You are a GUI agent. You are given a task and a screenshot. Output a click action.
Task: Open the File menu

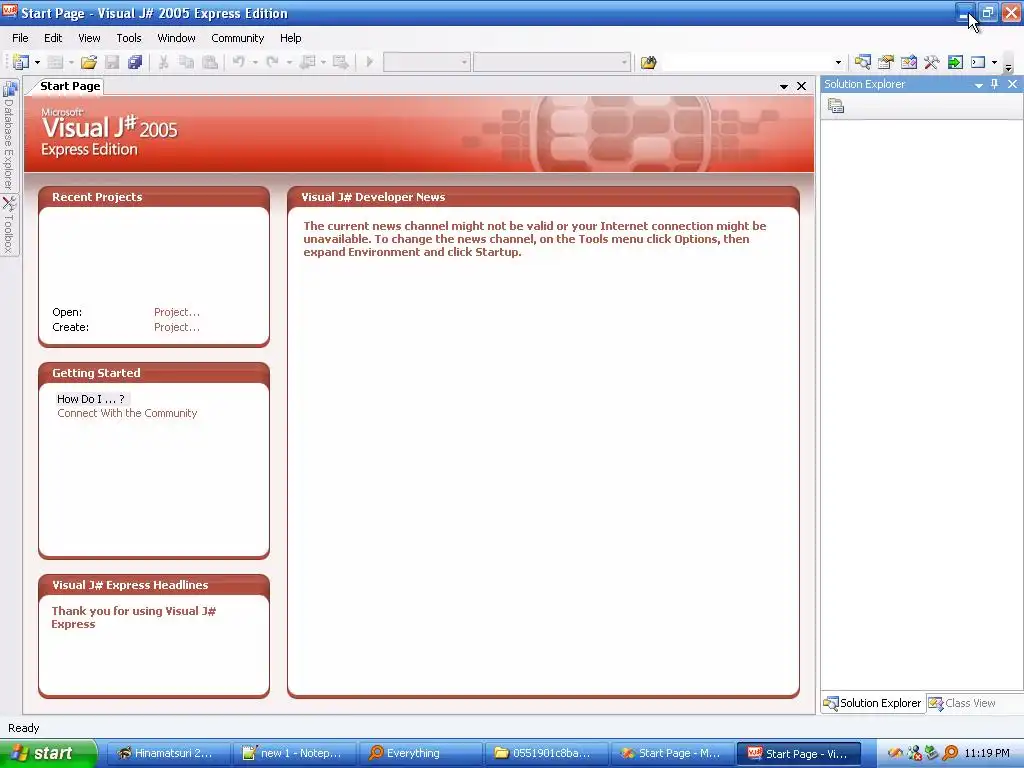[20, 38]
